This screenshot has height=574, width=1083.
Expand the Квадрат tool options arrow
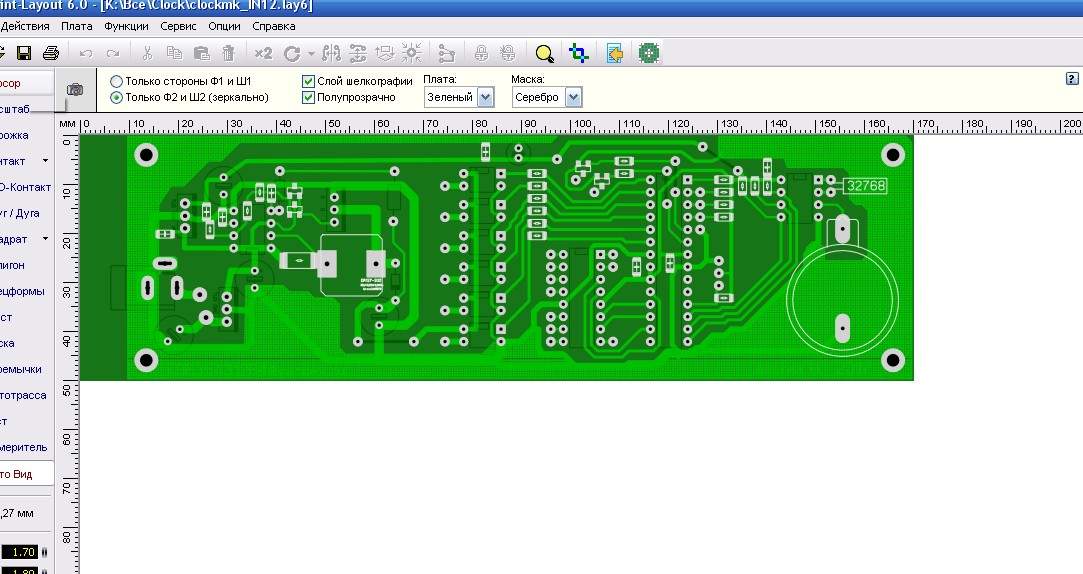tap(46, 239)
